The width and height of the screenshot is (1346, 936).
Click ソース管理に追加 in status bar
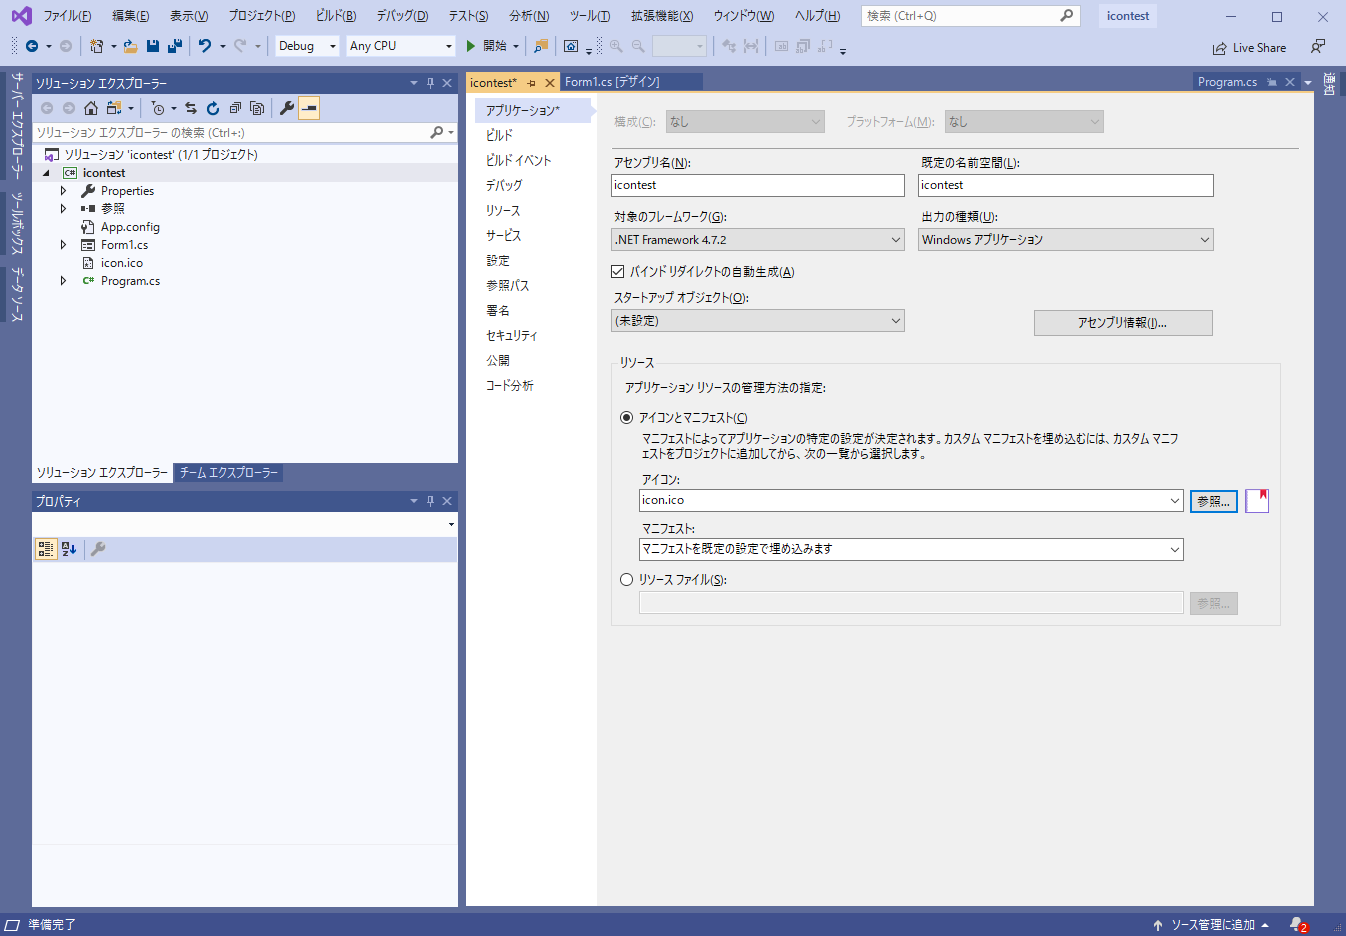click(1212, 925)
